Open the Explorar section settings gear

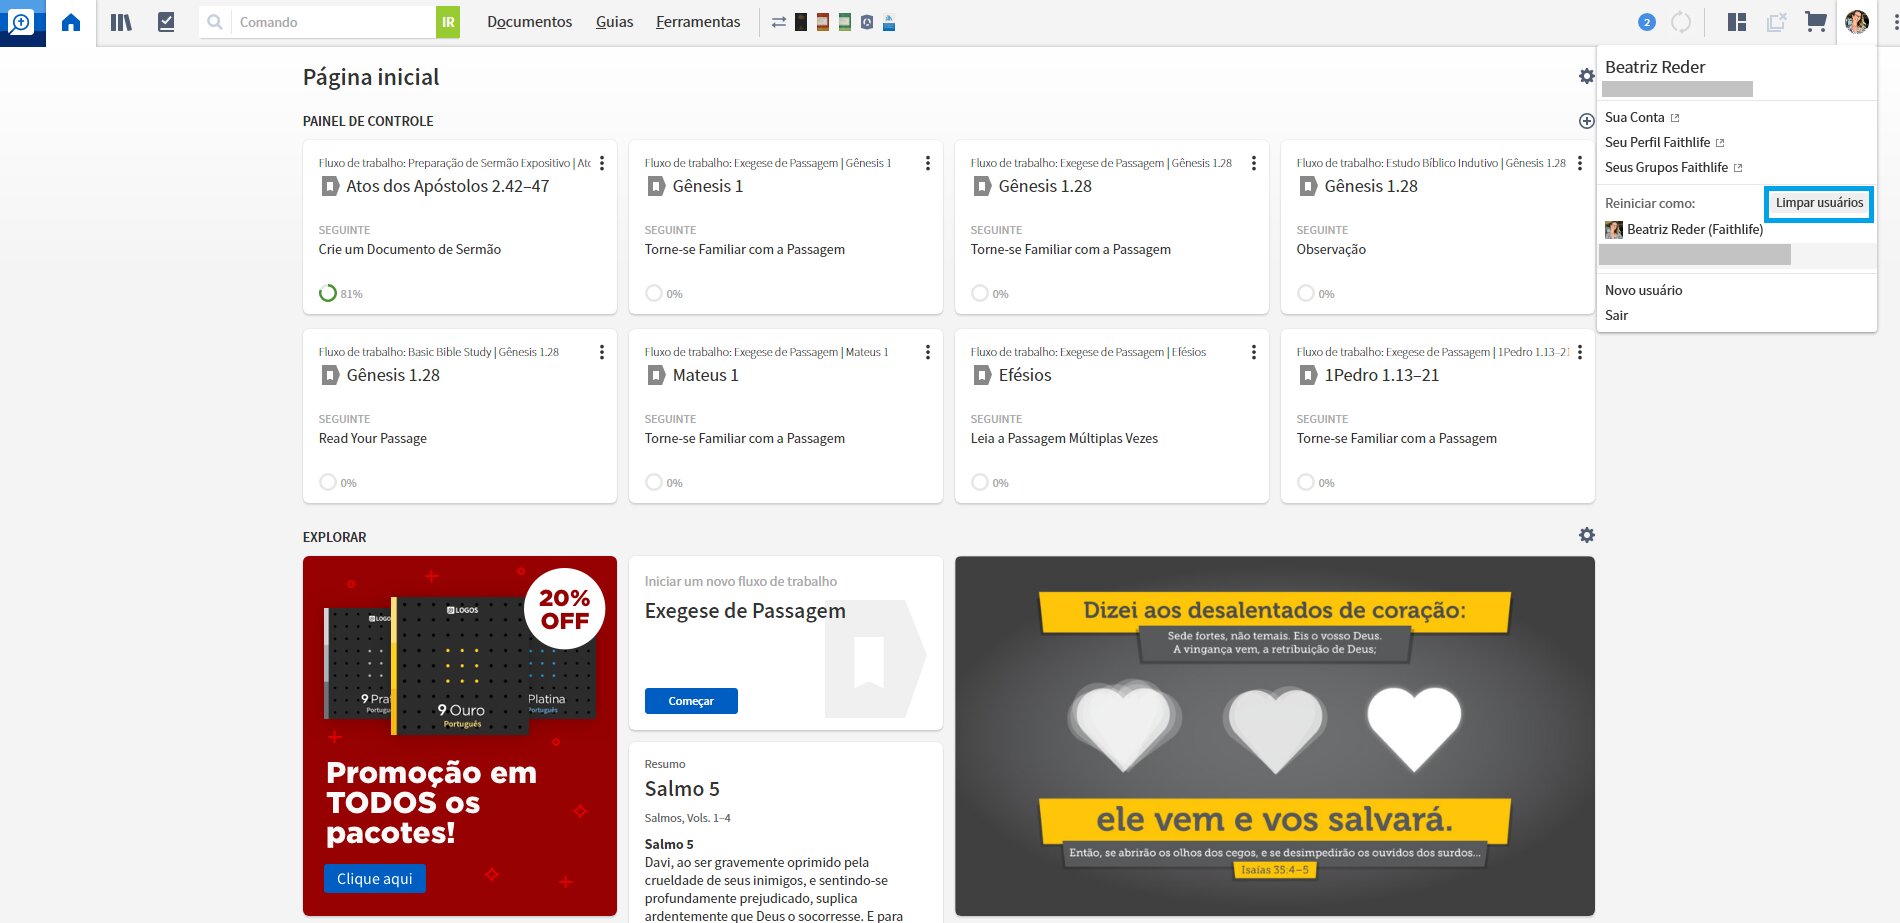pos(1586,535)
